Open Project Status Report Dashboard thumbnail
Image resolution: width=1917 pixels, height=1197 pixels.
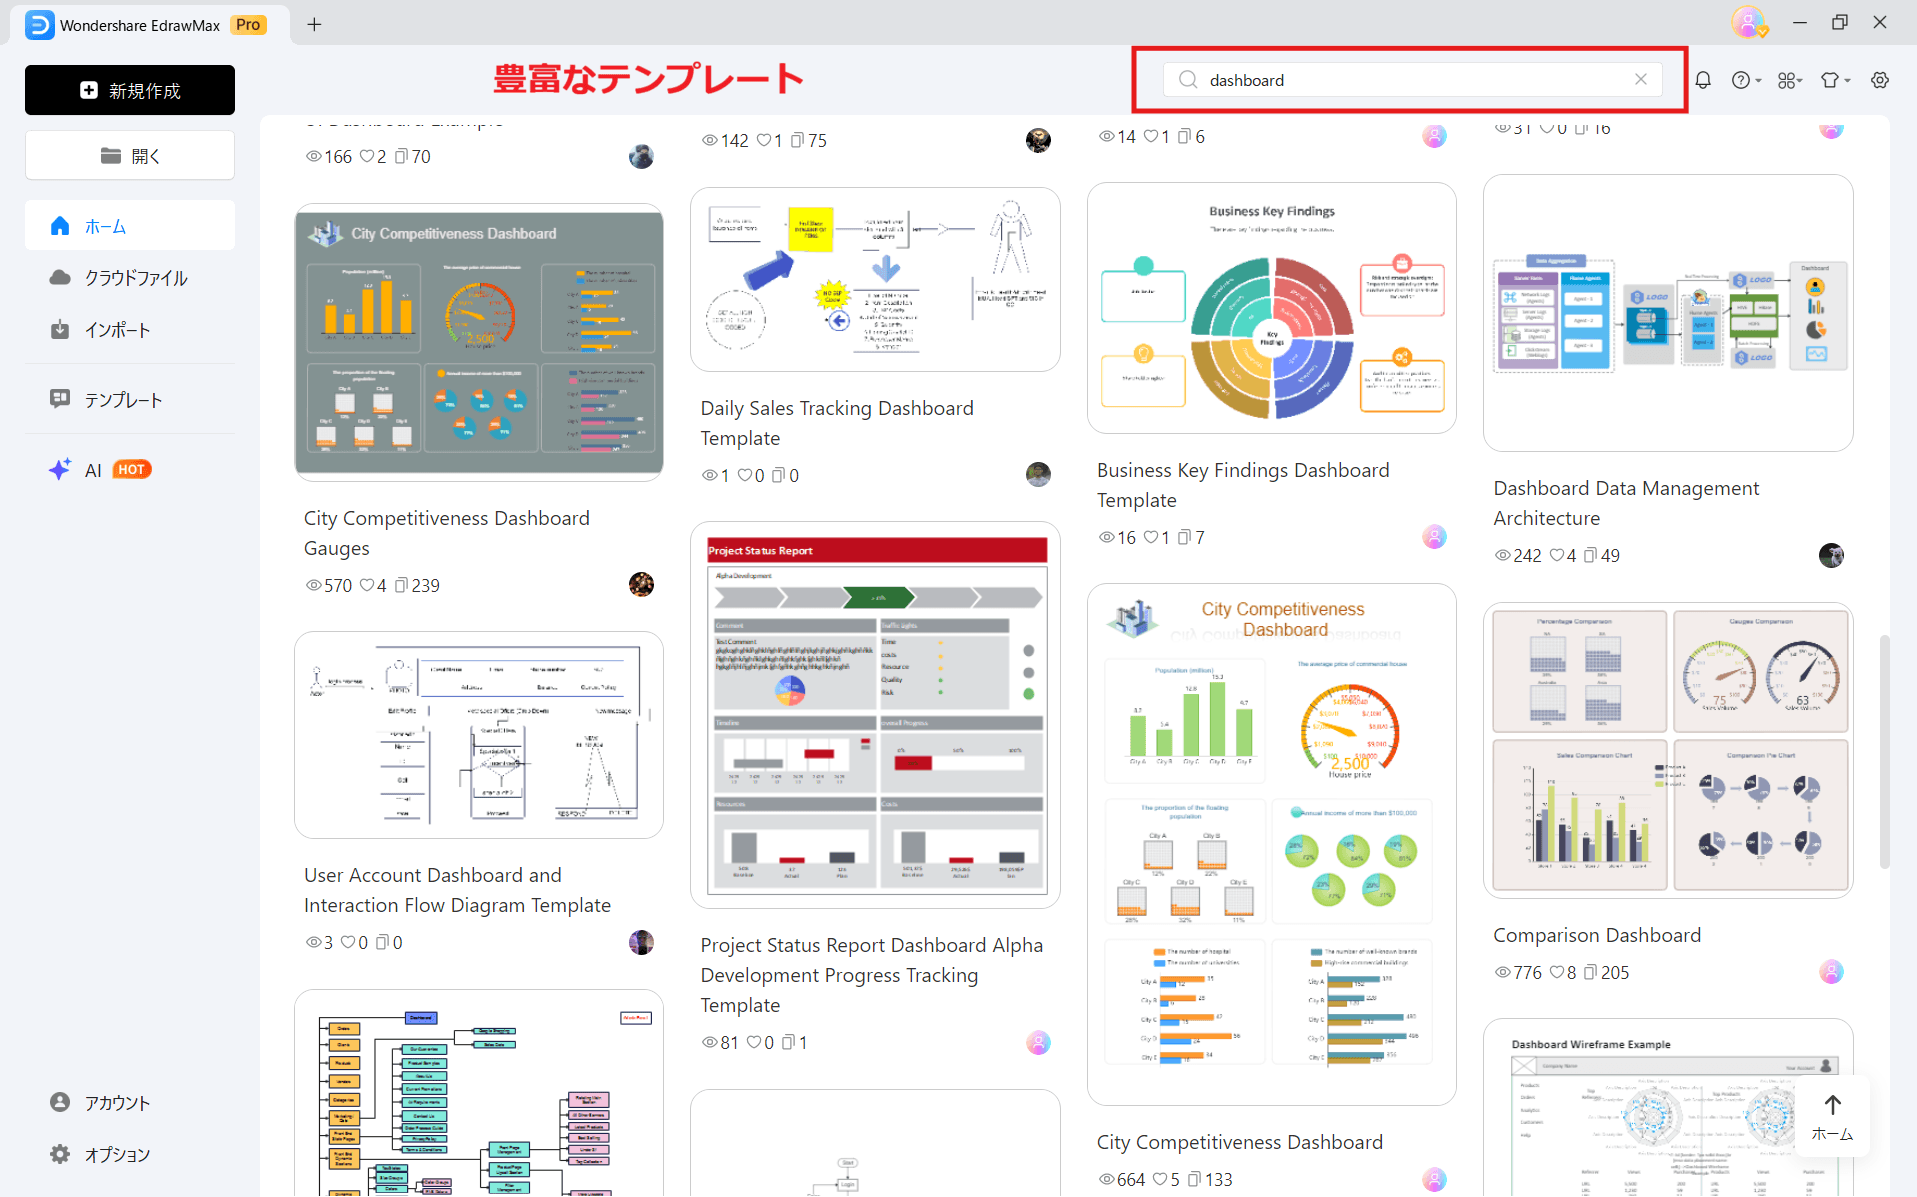point(875,715)
